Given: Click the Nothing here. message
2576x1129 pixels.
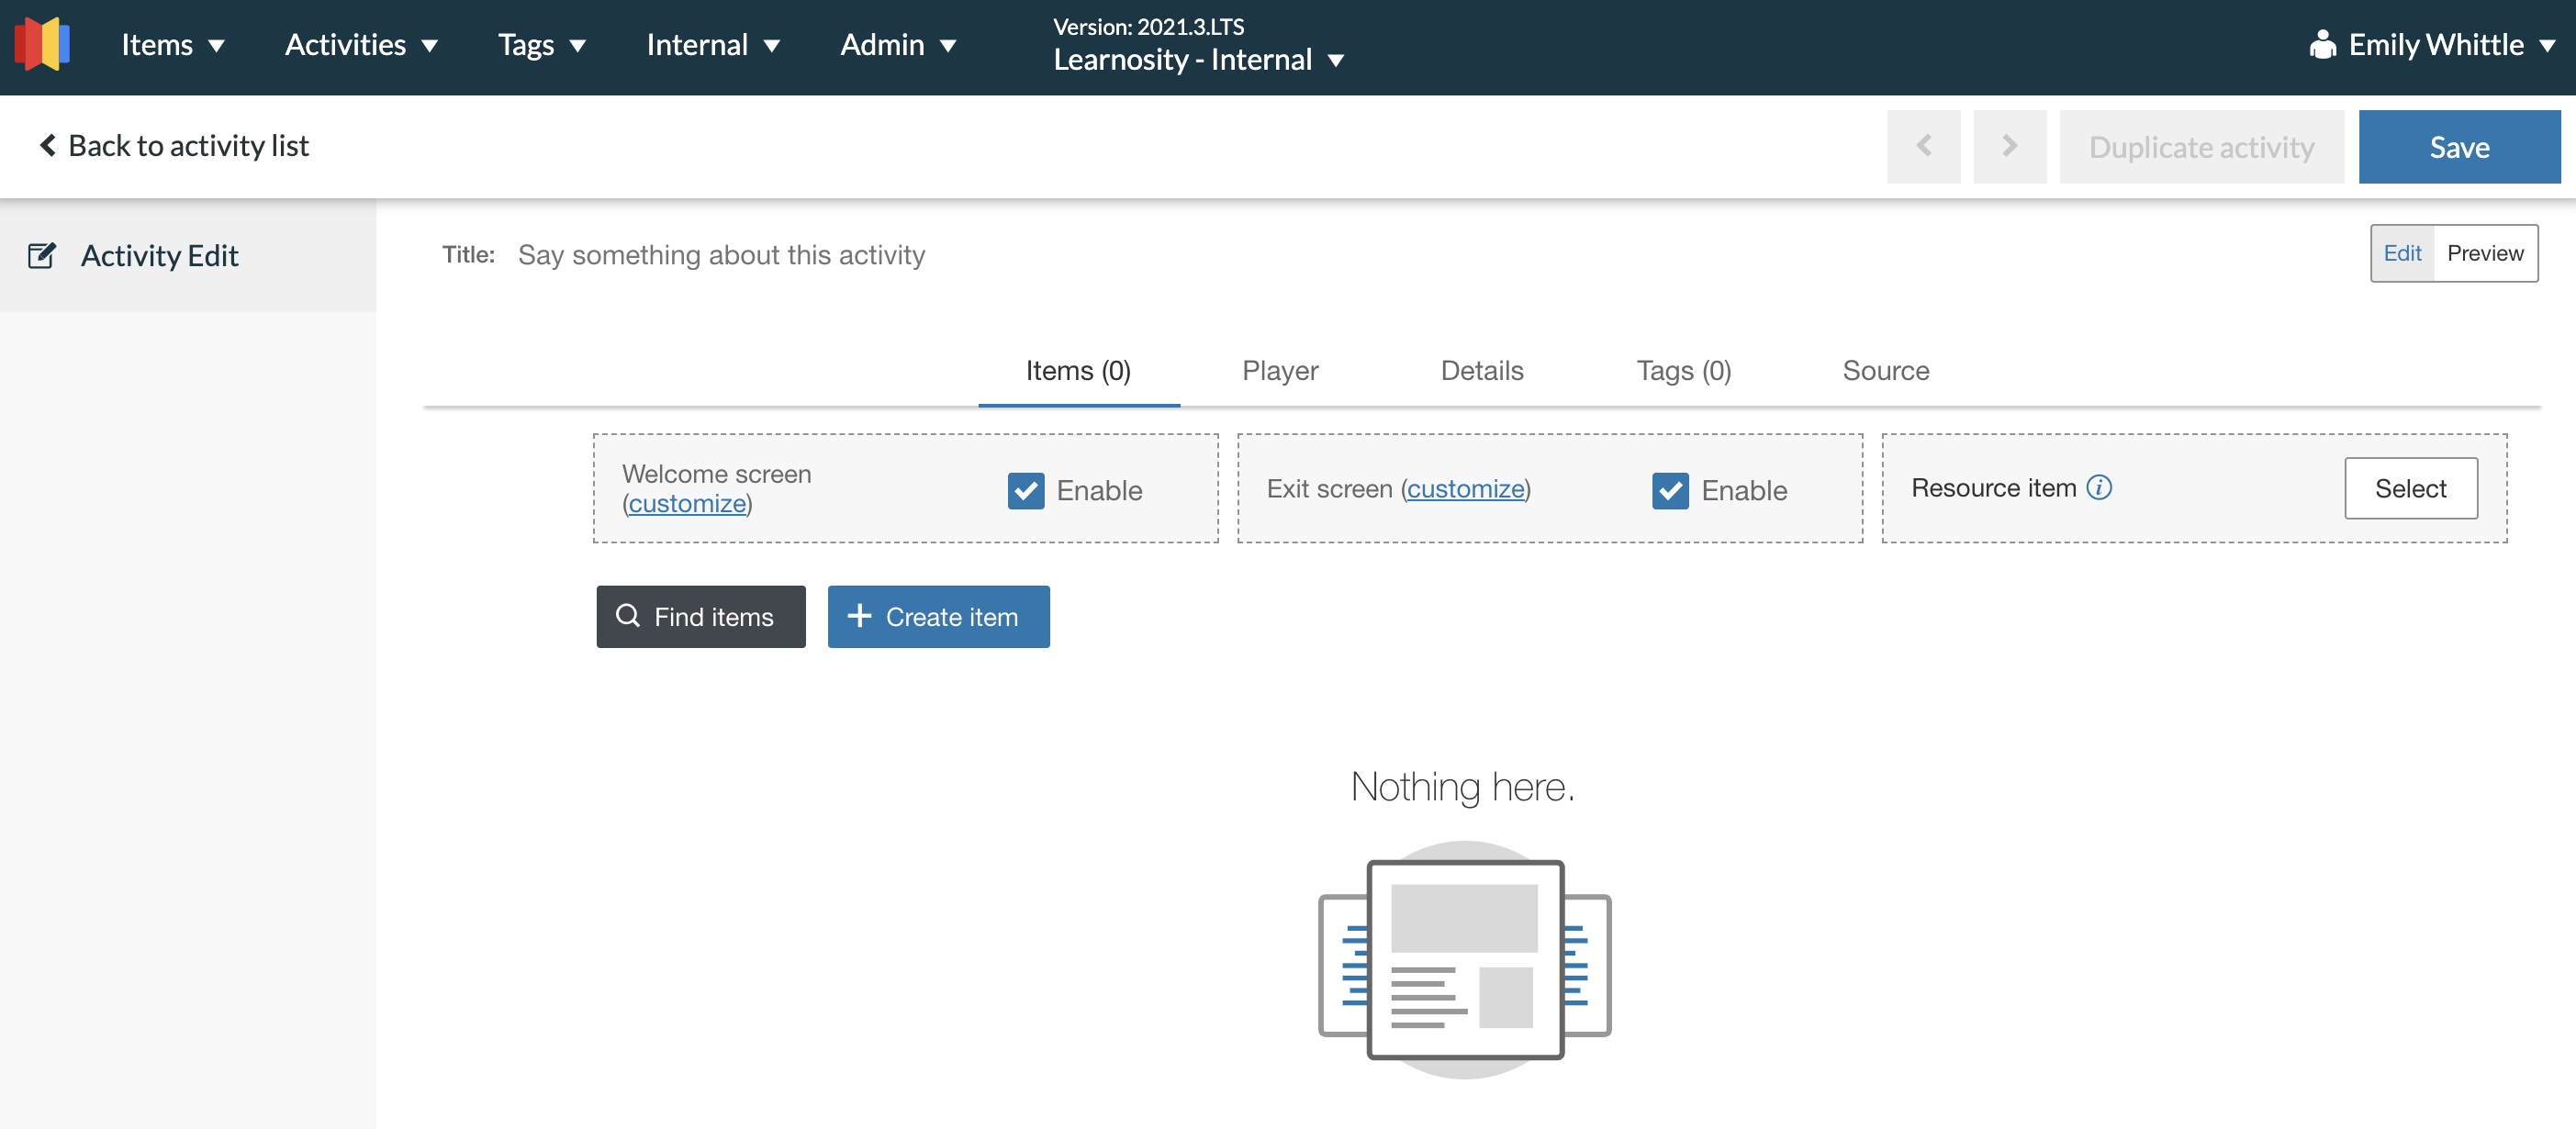Looking at the screenshot, I should tap(1462, 787).
